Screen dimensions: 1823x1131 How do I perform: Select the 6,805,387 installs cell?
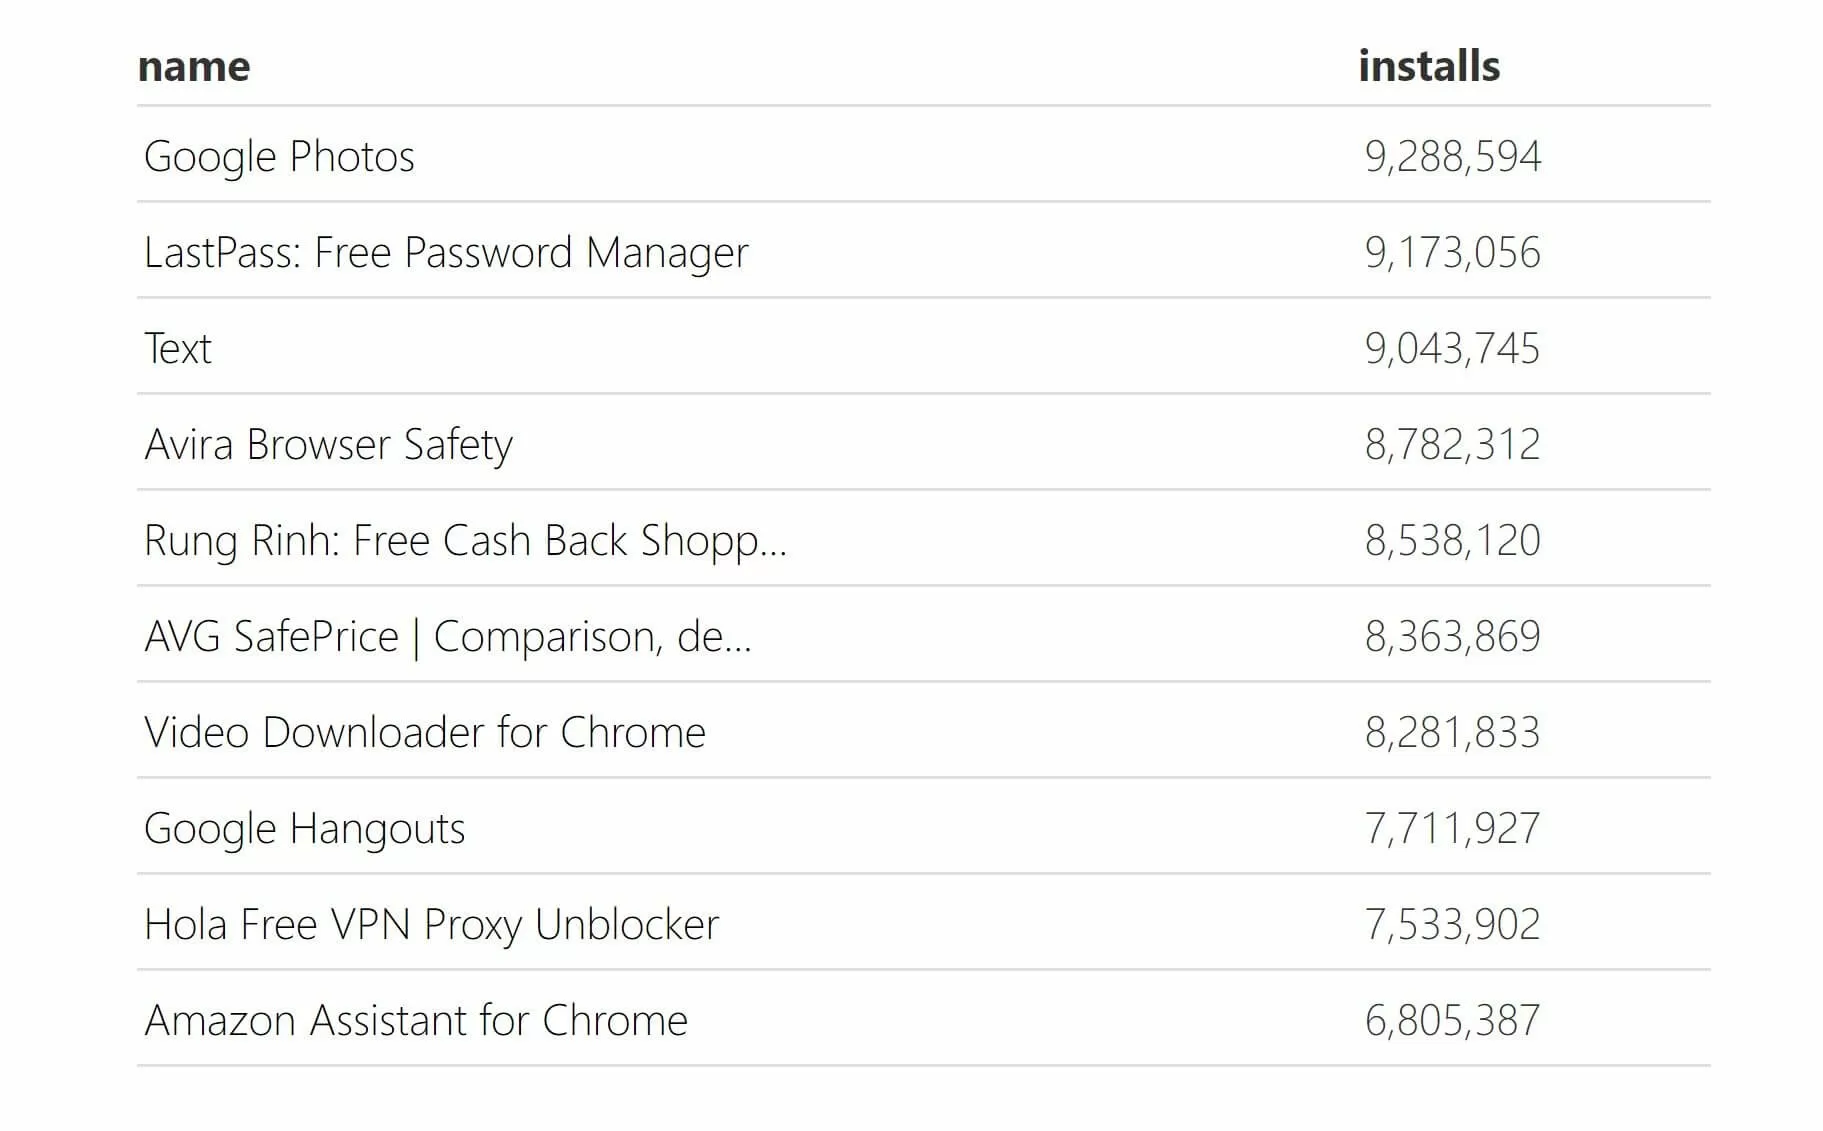pos(1452,1021)
